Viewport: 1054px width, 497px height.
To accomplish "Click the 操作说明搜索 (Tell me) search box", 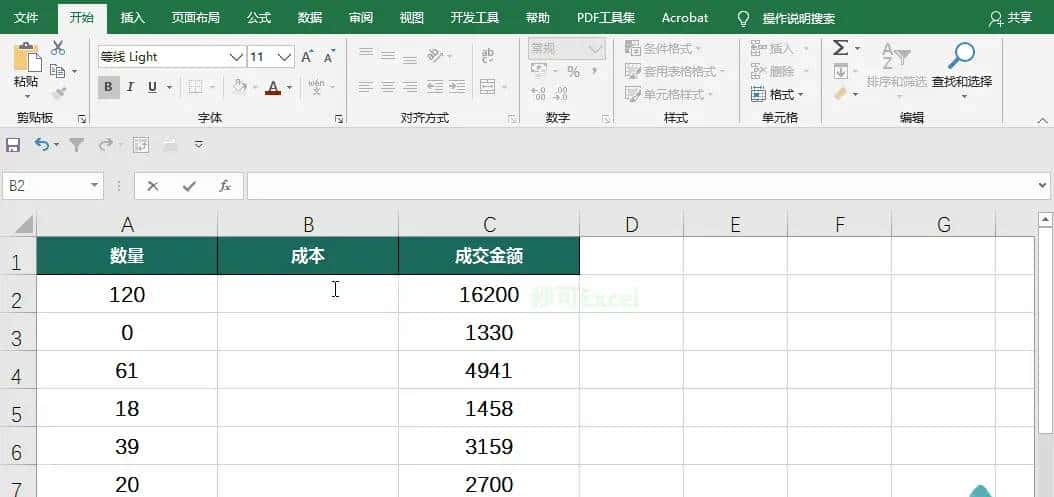I will pos(799,19).
